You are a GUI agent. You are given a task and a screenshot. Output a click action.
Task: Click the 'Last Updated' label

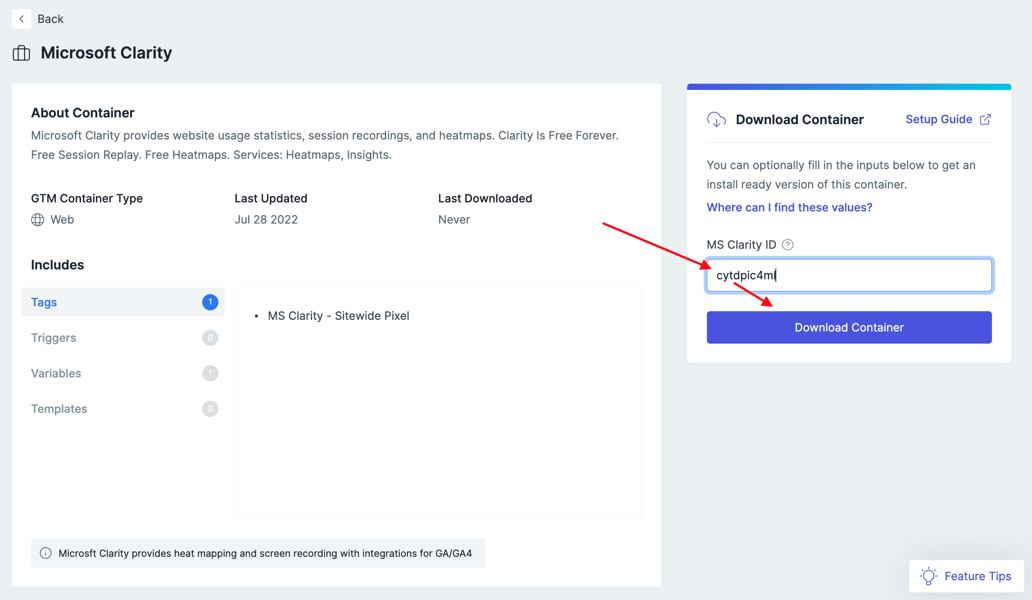click(271, 199)
